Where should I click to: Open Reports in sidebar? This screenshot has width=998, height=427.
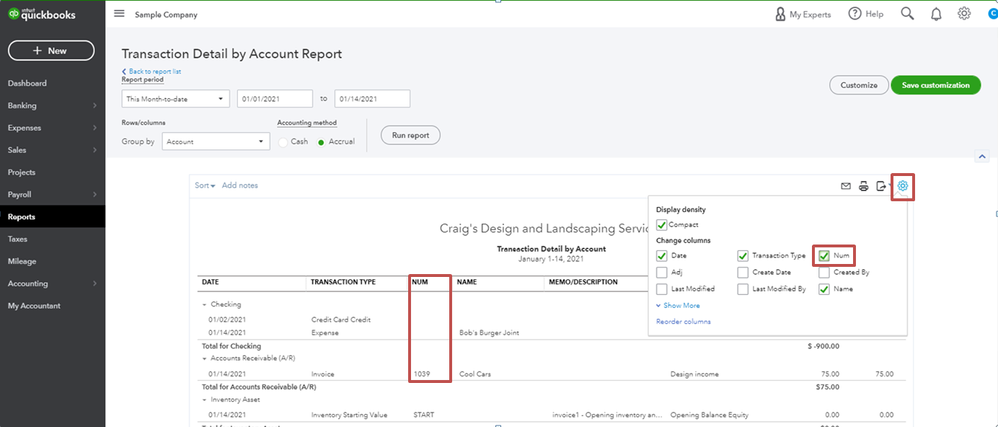point(52,217)
